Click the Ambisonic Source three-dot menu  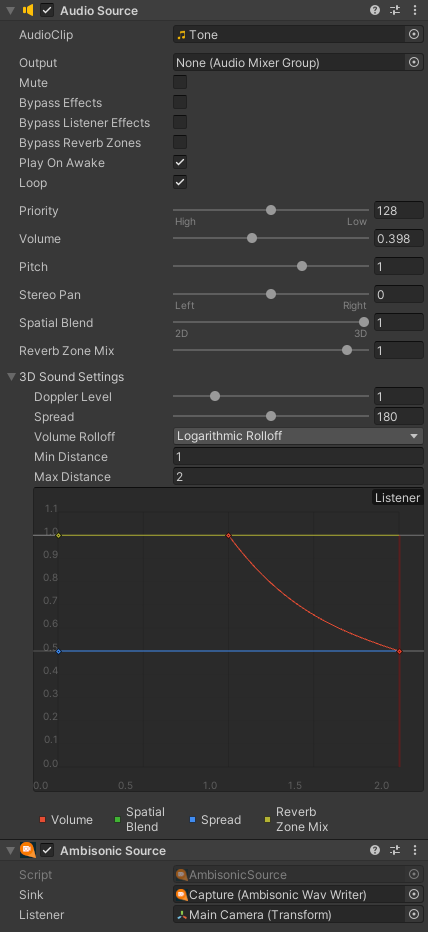[415, 850]
